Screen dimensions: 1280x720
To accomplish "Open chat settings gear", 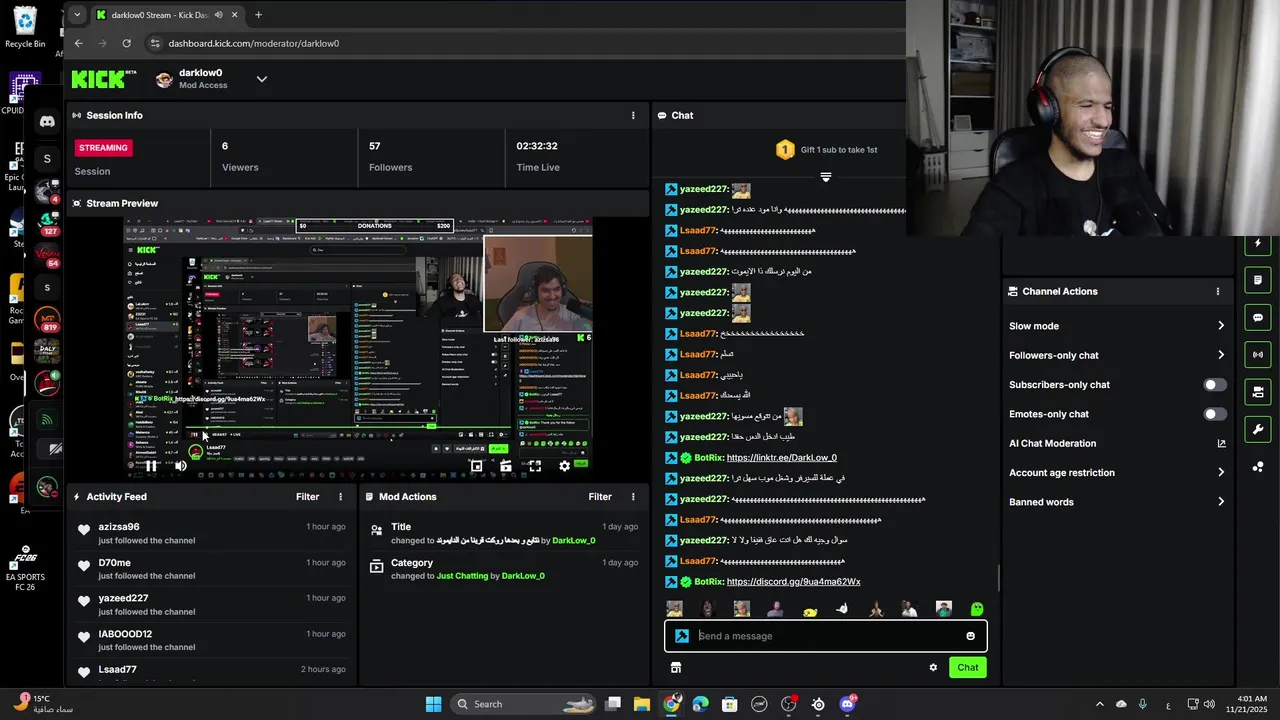I will pos(933,667).
